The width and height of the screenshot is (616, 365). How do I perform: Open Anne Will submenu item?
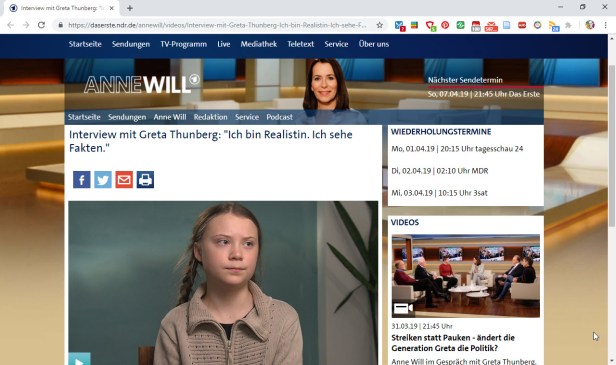coord(170,117)
